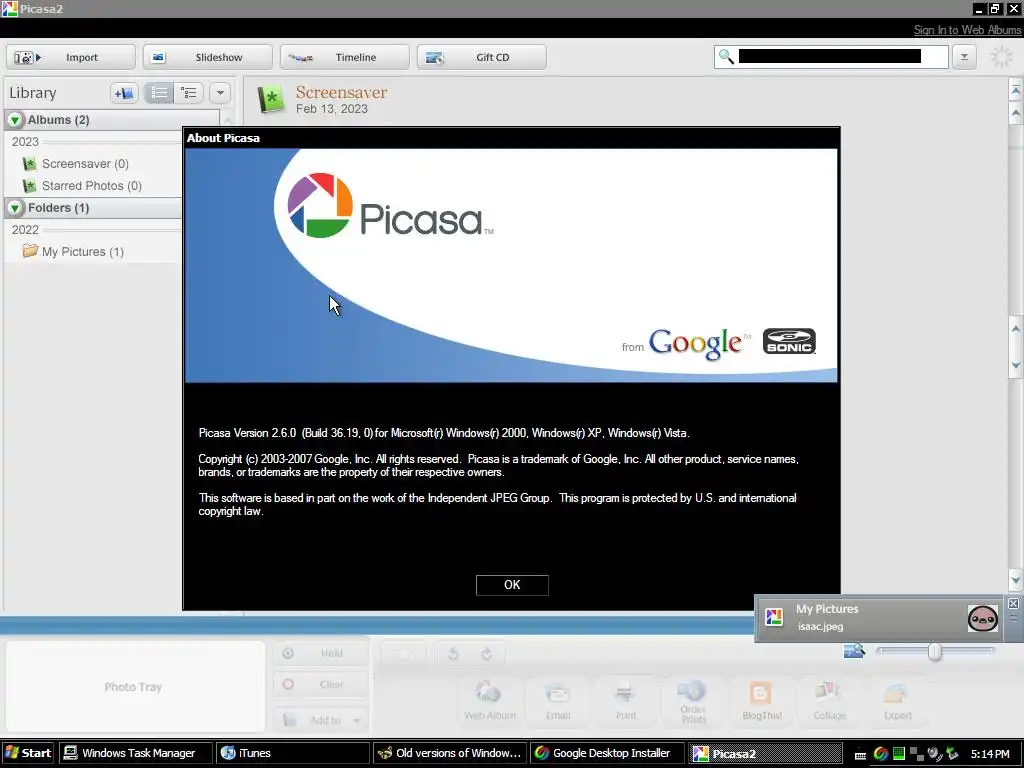The width and height of the screenshot is (1024, 768).
Task: Click the Picasa2 taskbar button
Action: click(763, 753)
